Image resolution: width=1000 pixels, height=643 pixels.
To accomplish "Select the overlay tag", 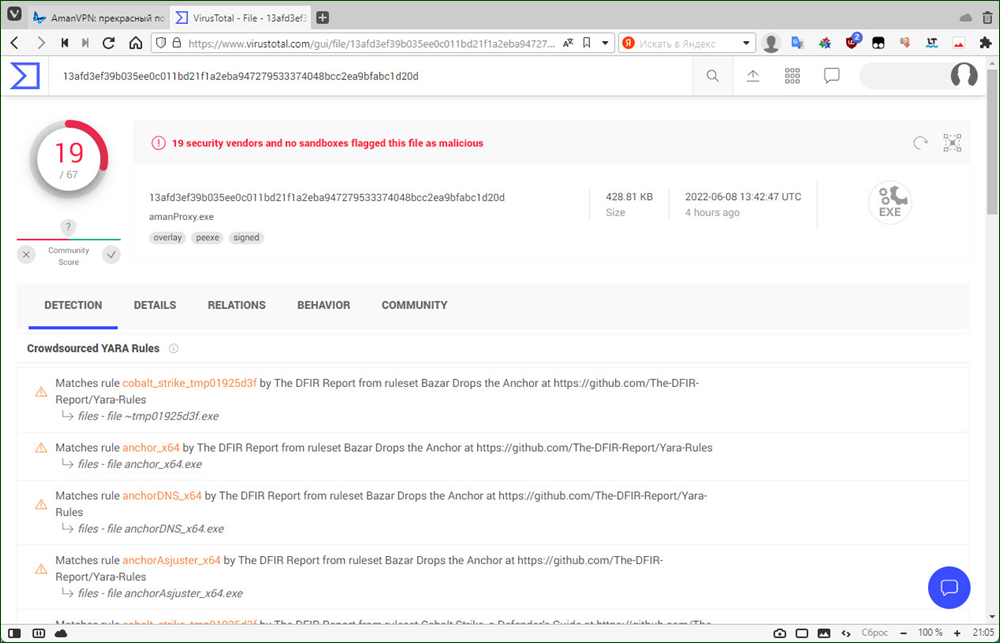I will (x=168, y=237).
